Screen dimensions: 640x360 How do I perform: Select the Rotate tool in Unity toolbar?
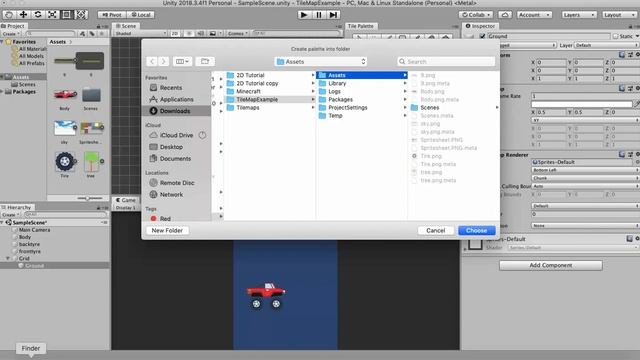38,15
